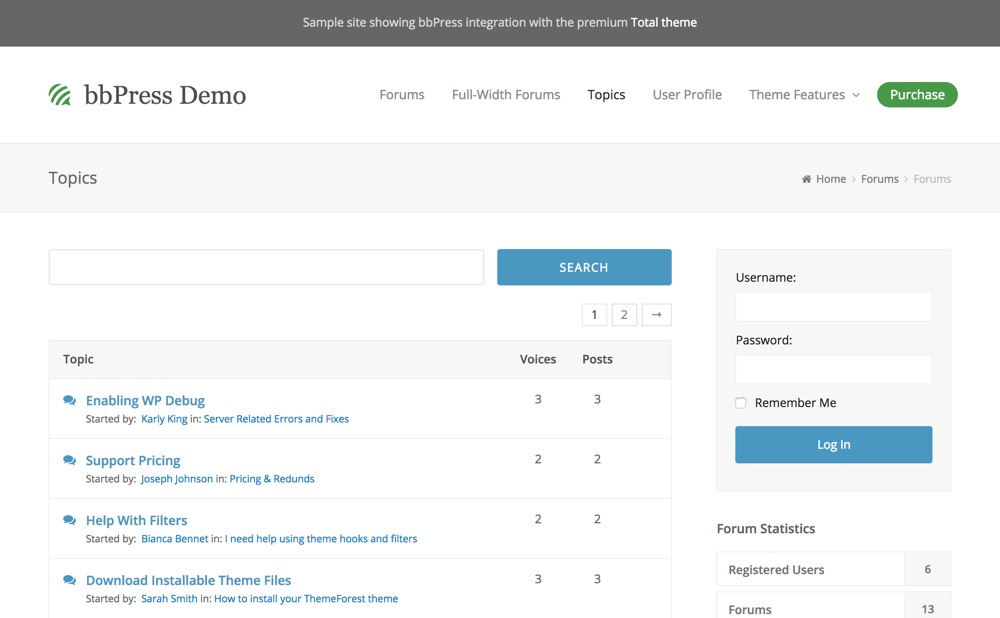The image size is (1000, 618).
Task: Click the chat bubble icon beside Support Pricing
Action: (70, 460)
